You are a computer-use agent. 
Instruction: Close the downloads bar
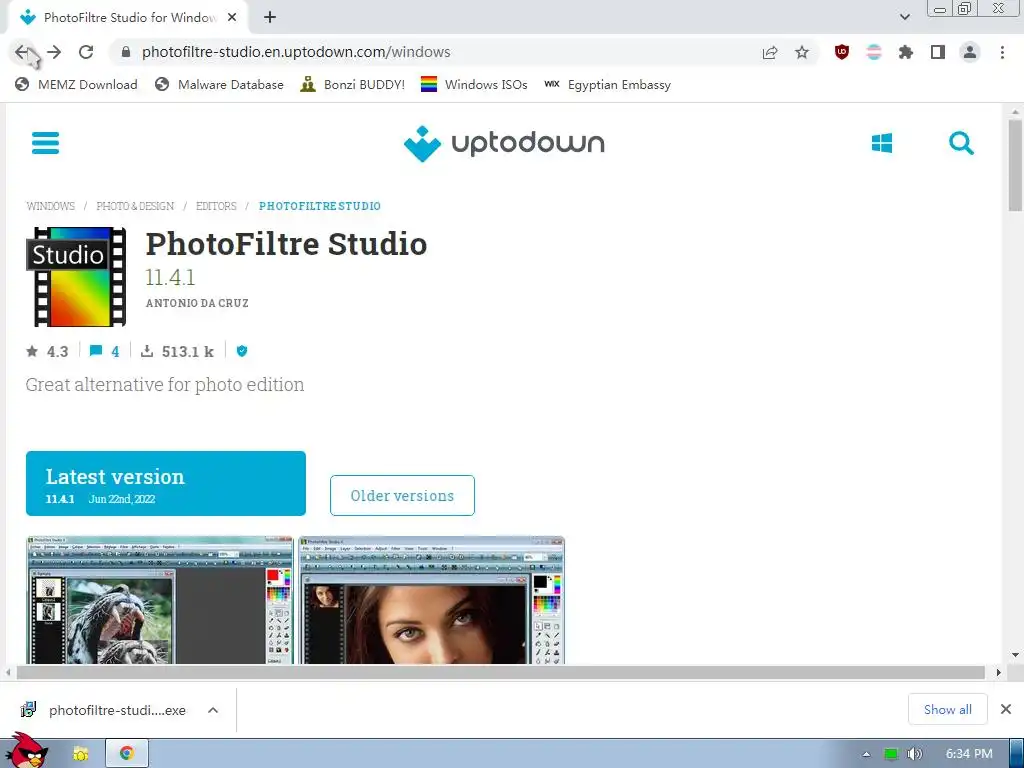coord(1006,709)
